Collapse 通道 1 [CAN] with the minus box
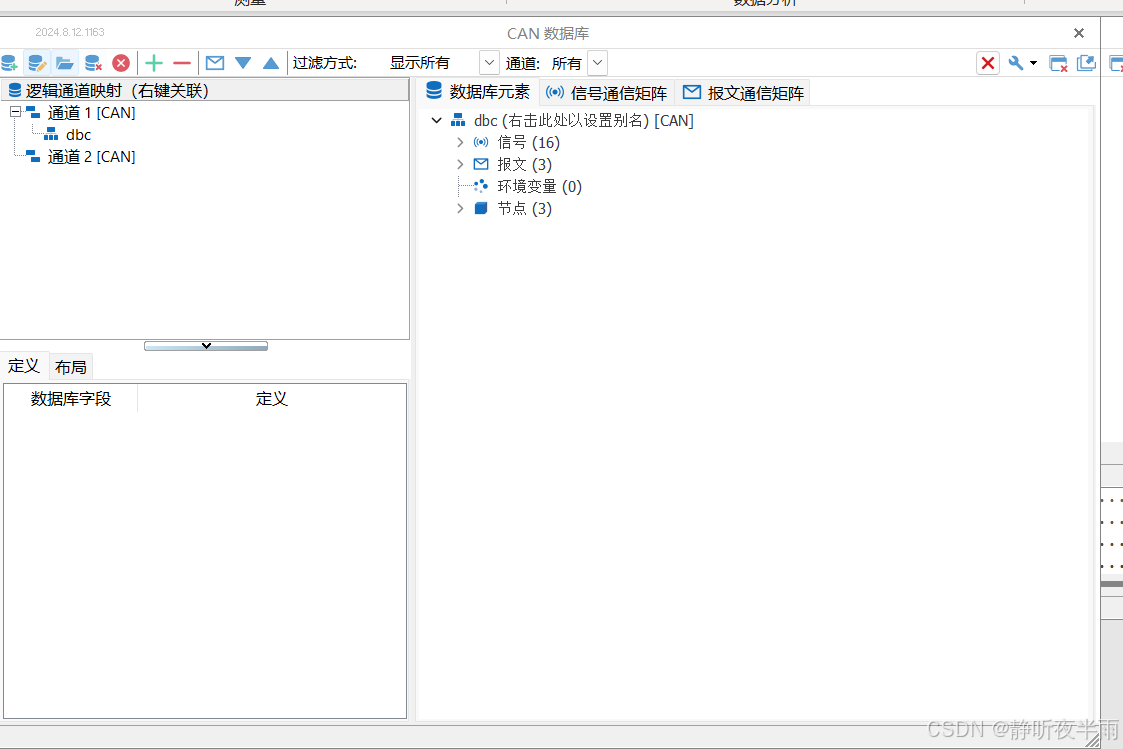The image size is (1123, 749). click(15, 112)
